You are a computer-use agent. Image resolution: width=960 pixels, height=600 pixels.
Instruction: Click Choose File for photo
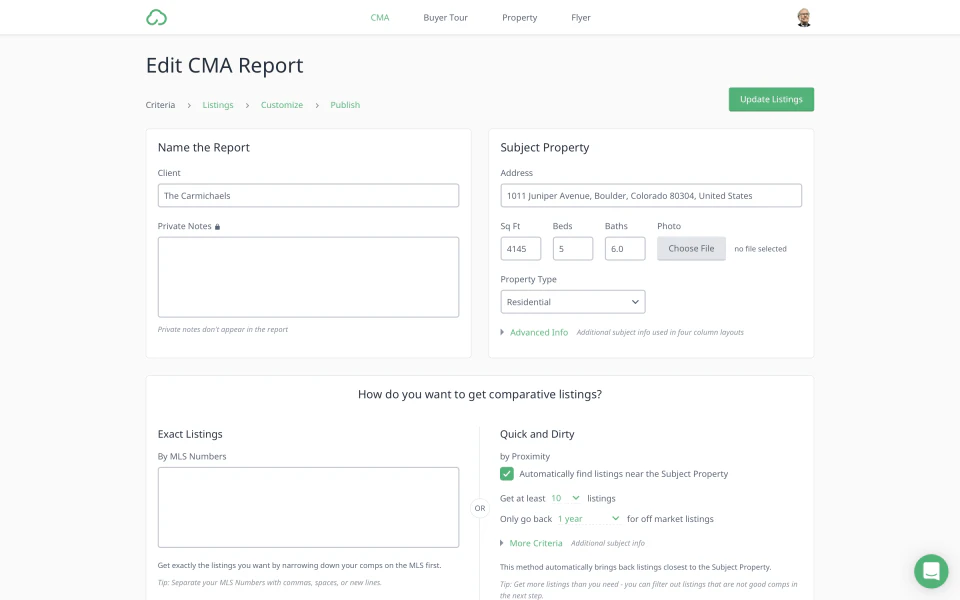click(x=691, y=248)
